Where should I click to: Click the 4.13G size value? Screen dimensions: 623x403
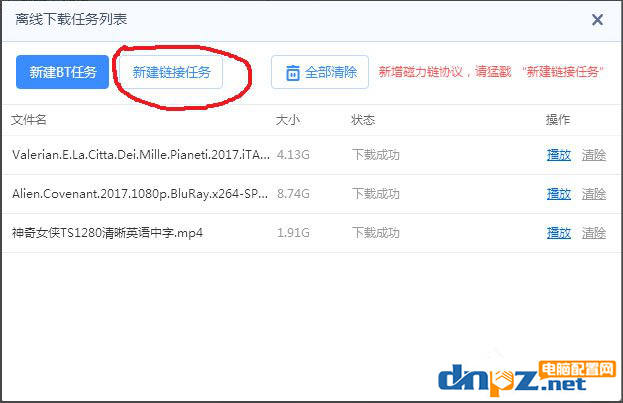click(293, 155)
